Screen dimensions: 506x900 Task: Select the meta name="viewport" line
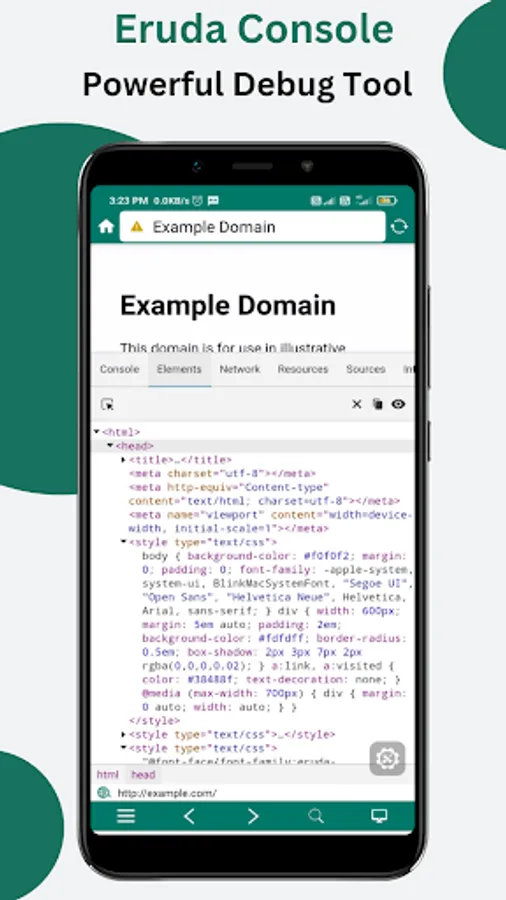[x=270, y=522]
